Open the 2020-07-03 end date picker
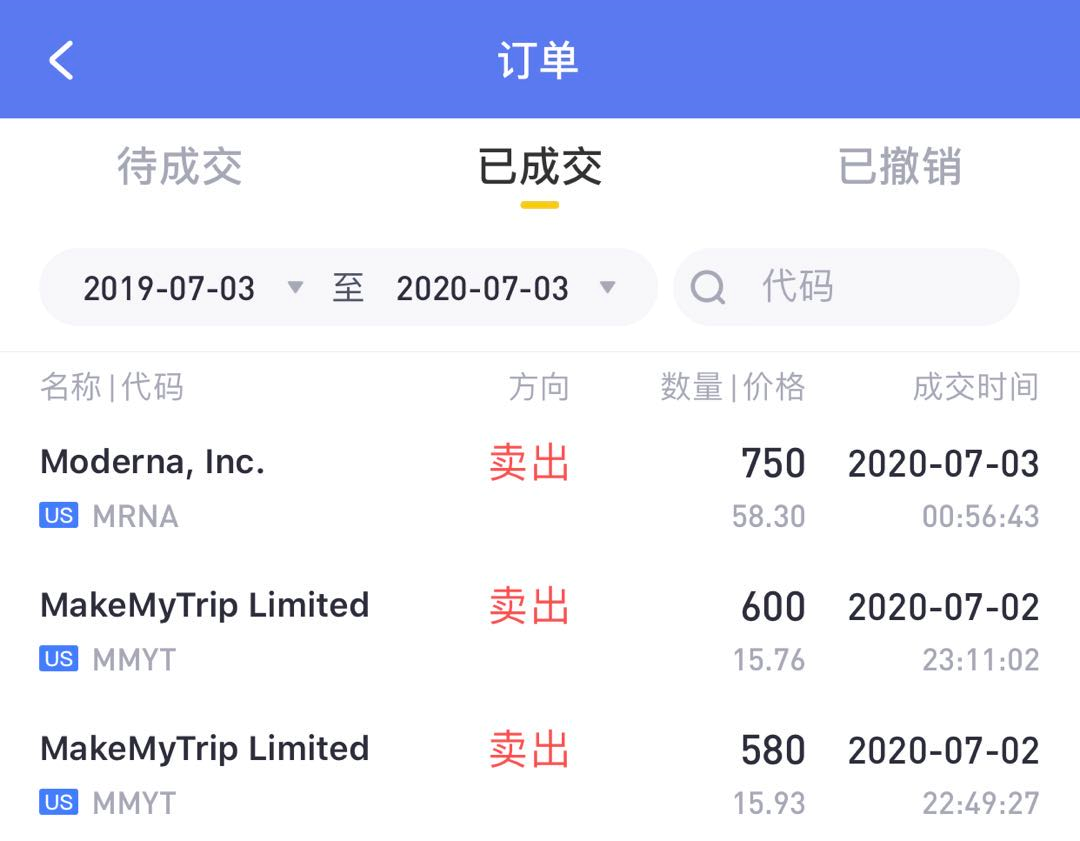 point(482,288)
